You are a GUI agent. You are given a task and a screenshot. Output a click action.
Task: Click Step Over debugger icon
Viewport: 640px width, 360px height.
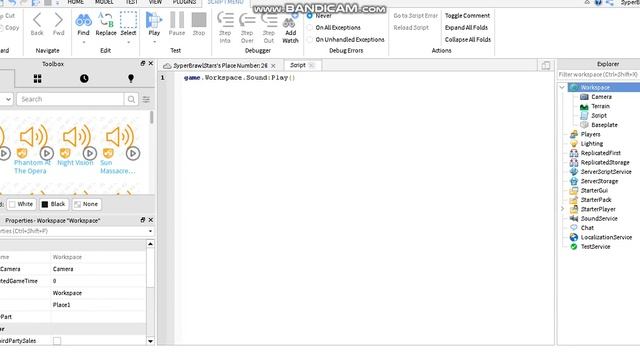pos(247,20)
